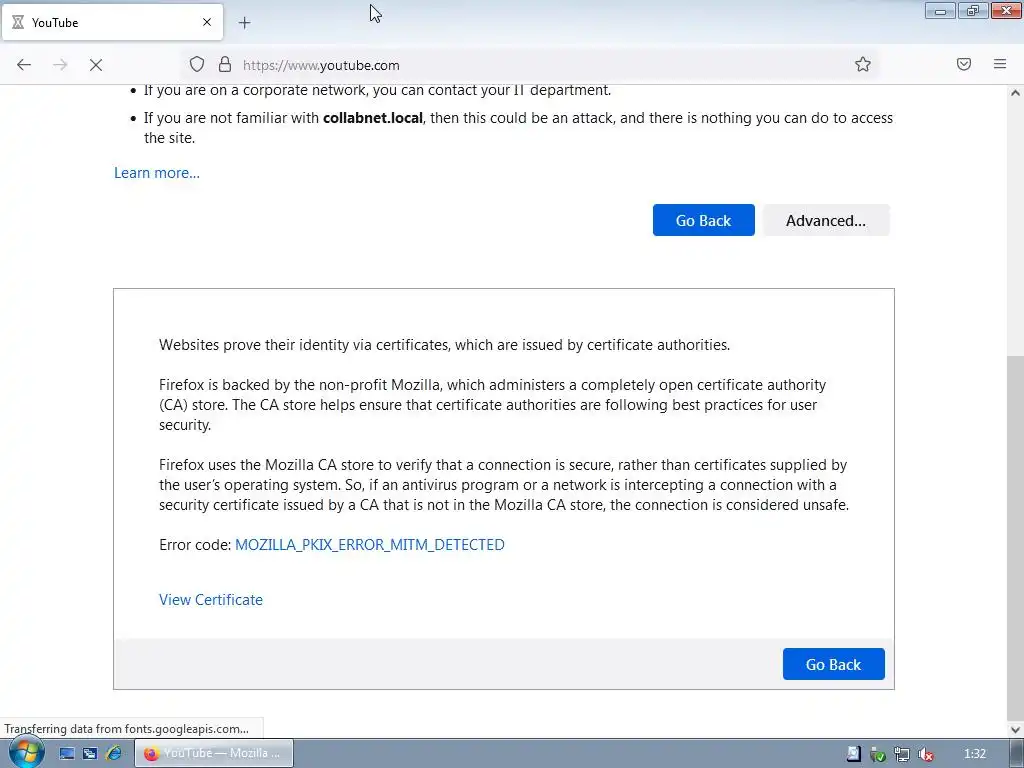Click the scrollbar up arrow
The height and width of the screenshot is (768, 1024).
(x=1015, y=93)
